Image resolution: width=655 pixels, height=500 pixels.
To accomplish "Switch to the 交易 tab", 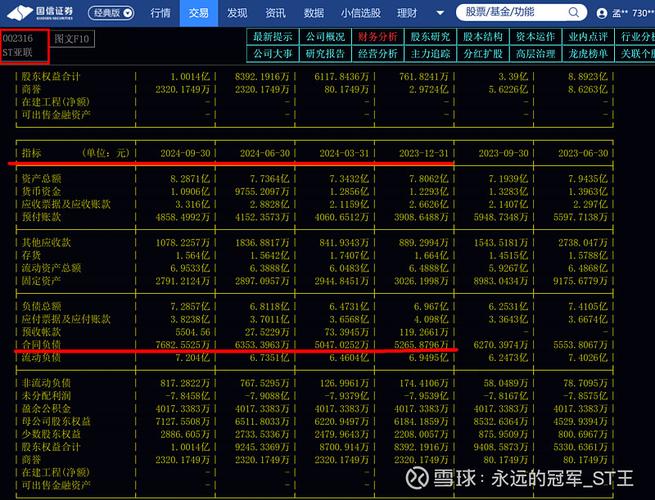I will 199,13.
